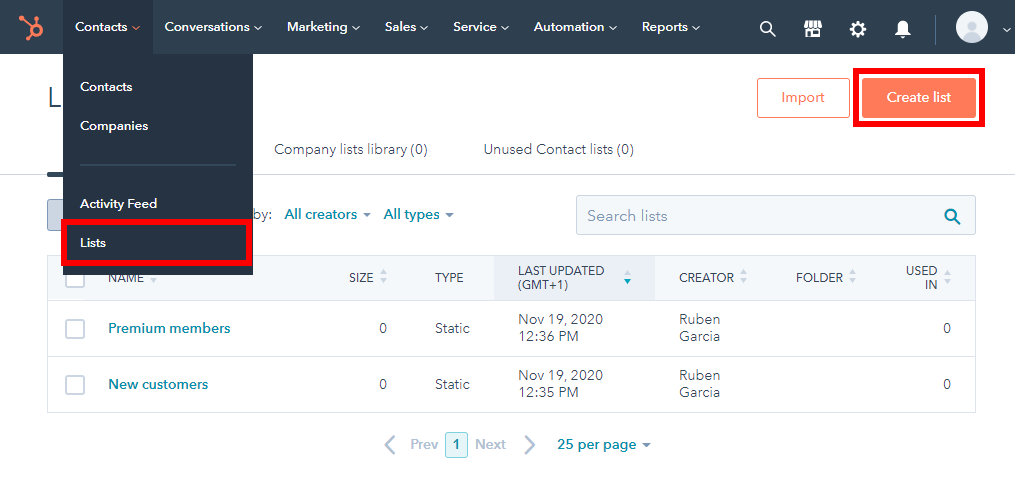Expand the Marketing navigation menu

pos(323,27)
